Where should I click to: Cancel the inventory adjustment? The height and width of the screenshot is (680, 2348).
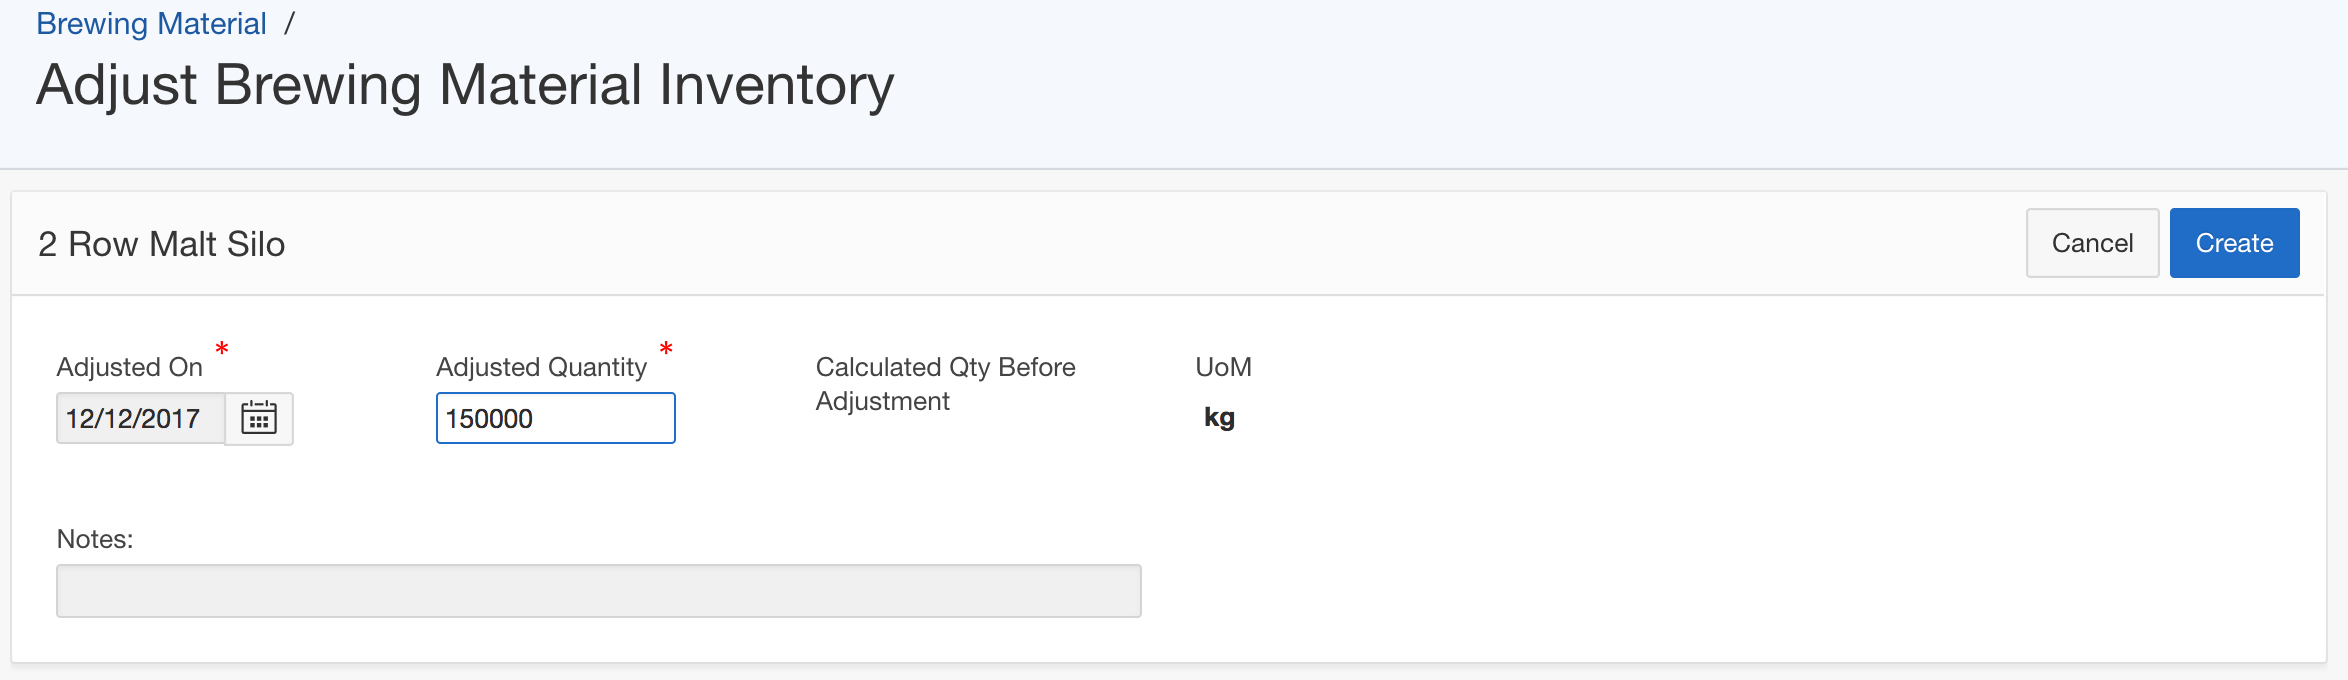[x=2092, y=243]
